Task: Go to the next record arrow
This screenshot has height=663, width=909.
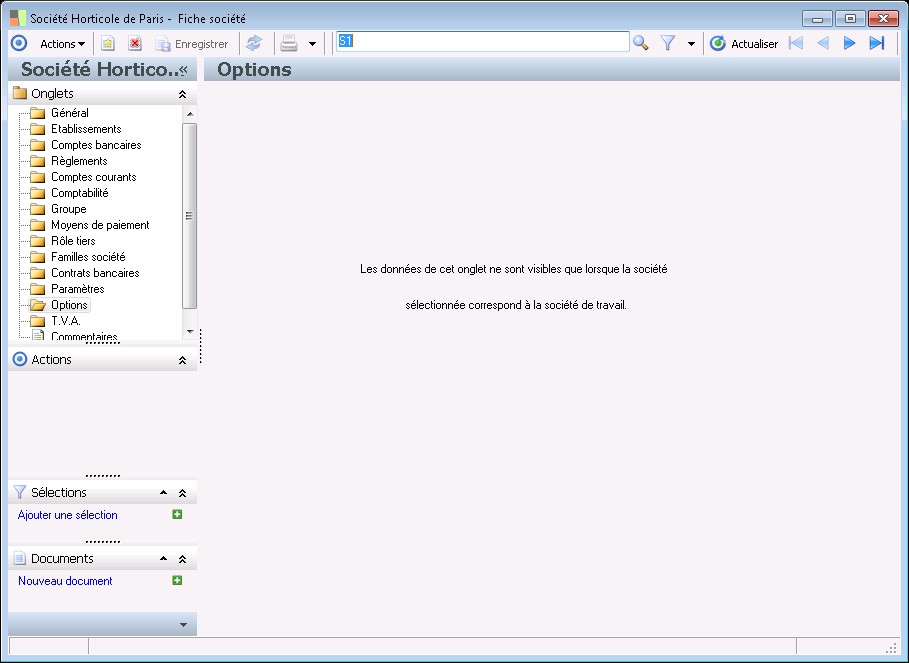Action: click(x=850, y=43)
